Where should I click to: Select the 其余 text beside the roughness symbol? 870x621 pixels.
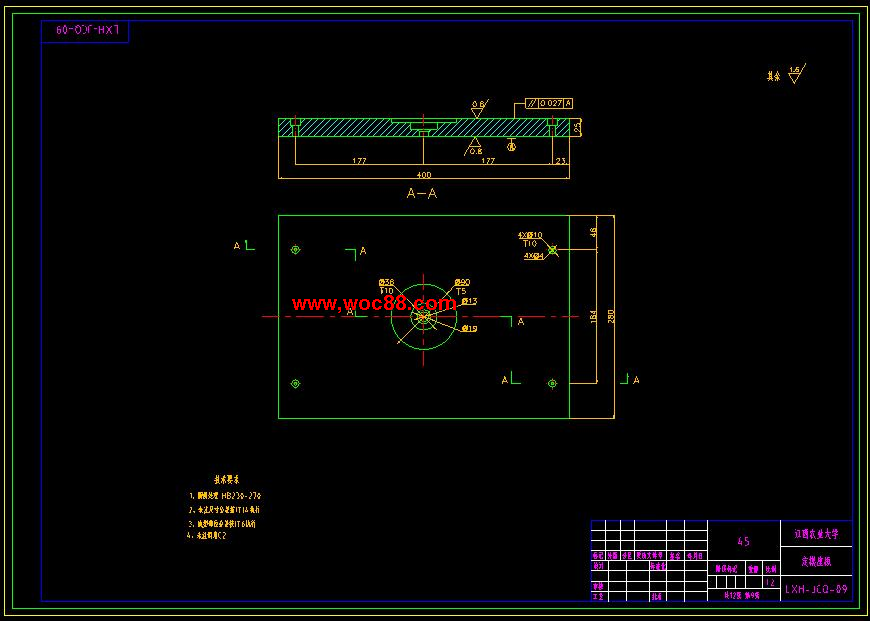(773, 77)
